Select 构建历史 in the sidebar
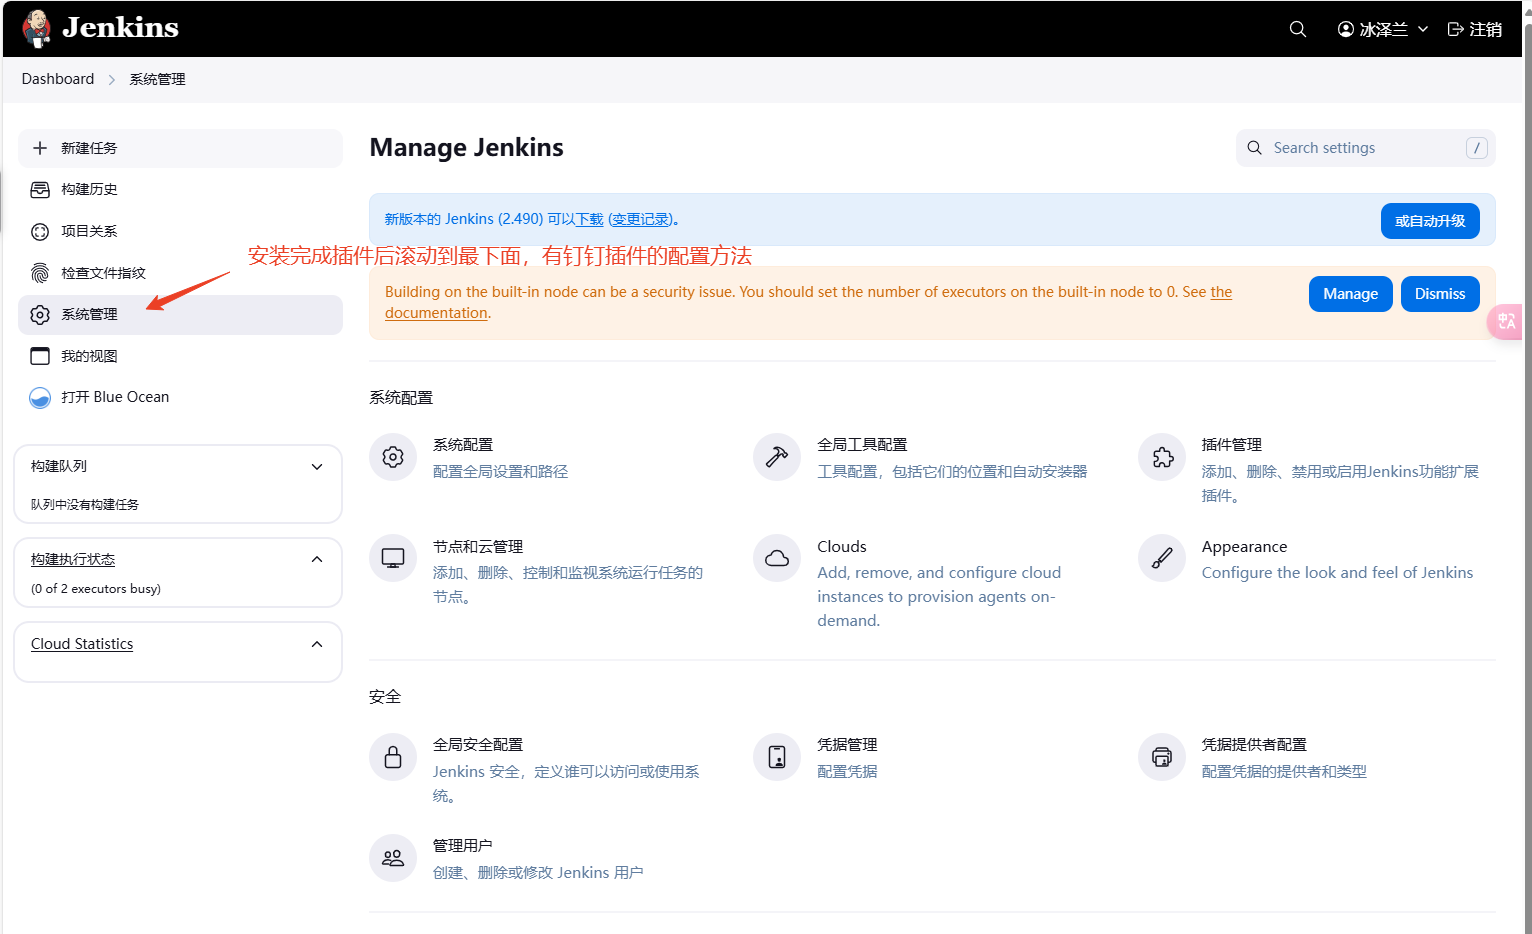The height and width of the screenshot is (934, 1532). pyautogui.click(x=89, y=190)
